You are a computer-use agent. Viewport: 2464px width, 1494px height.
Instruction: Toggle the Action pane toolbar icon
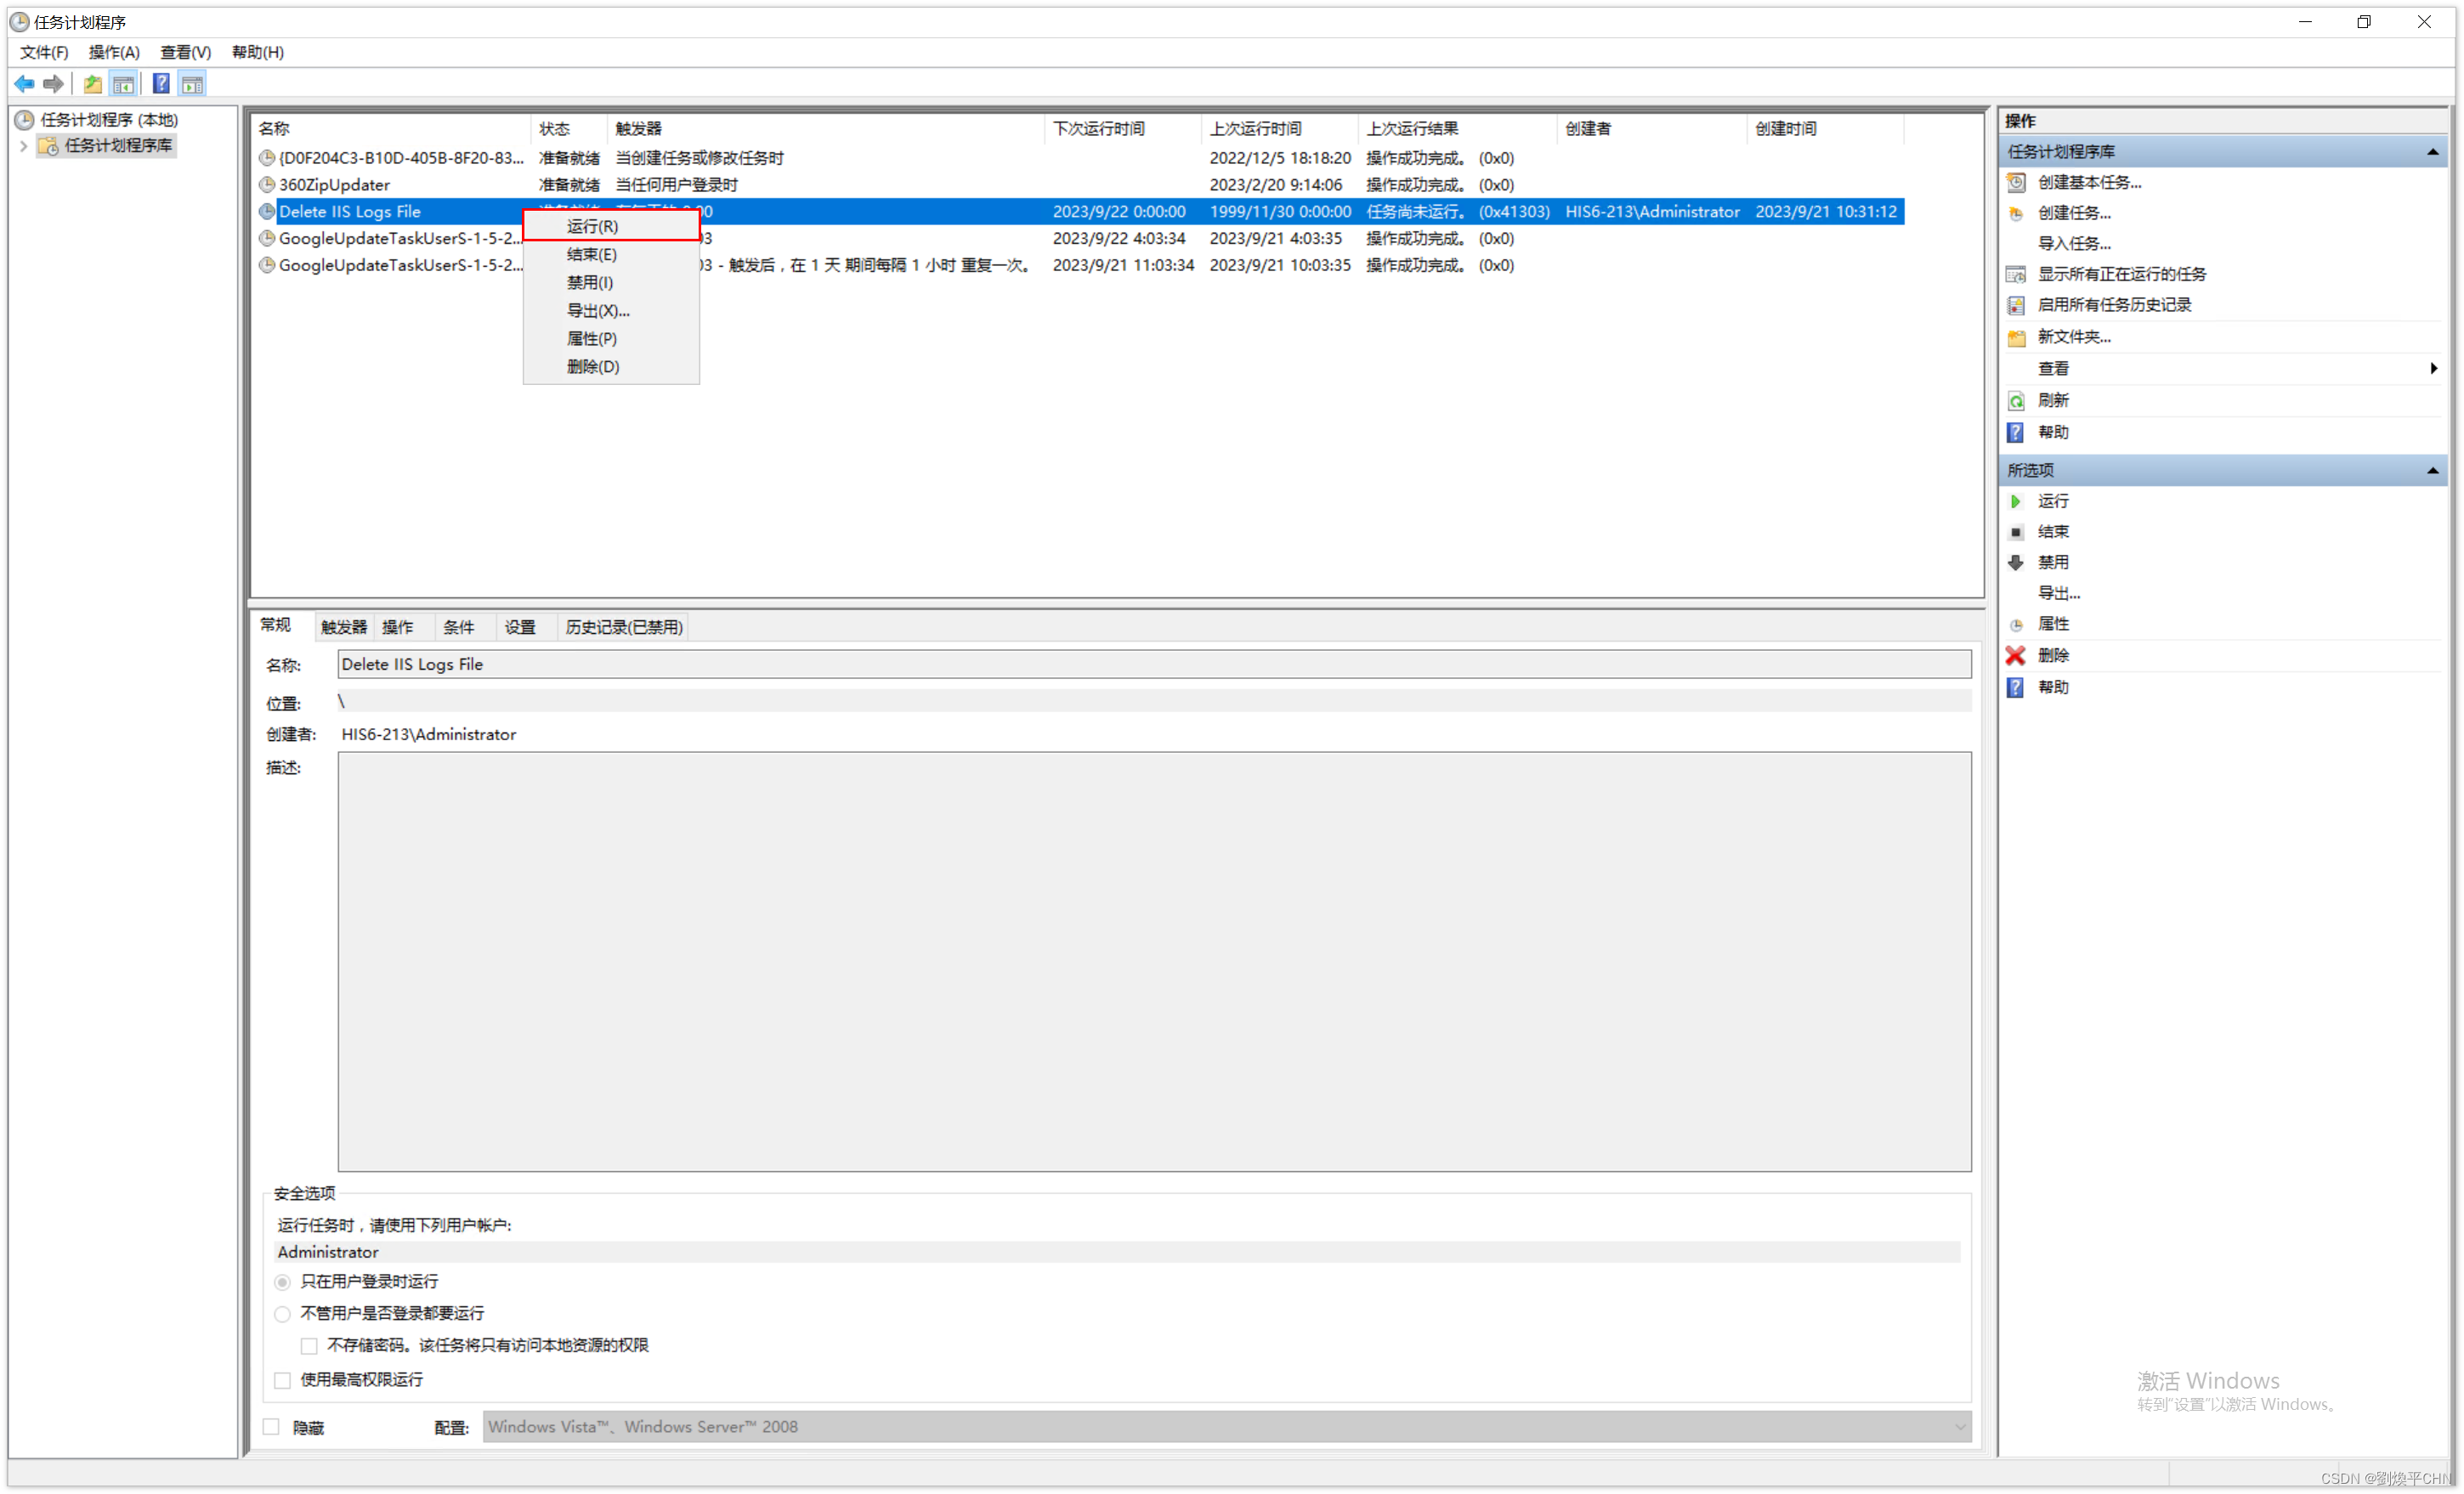coord(193,84)
